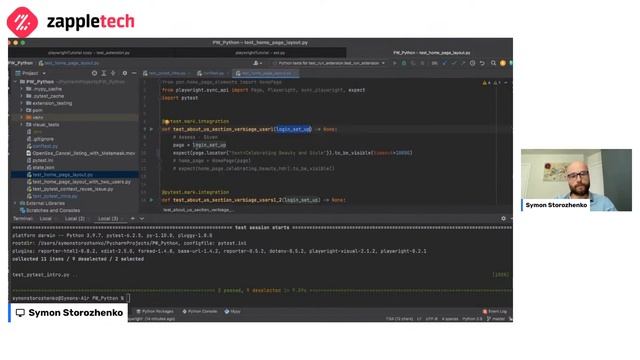Select the Local (2) terminal tab
This screenshot has height=360, width=640.
coord(74,219)
